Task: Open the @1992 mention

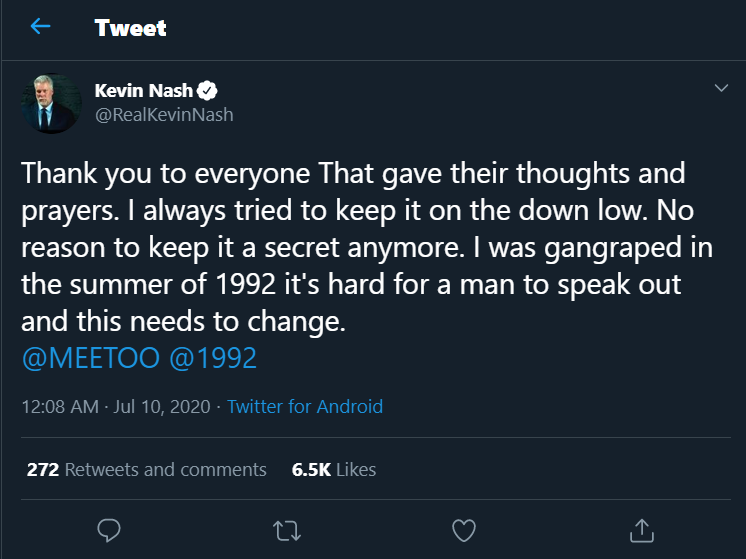Action: 213,358
